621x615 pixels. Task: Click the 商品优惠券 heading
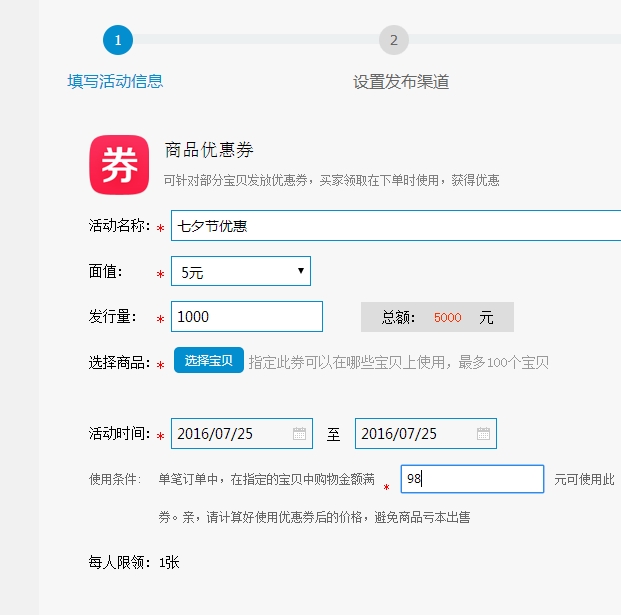(x=209, y=150)
